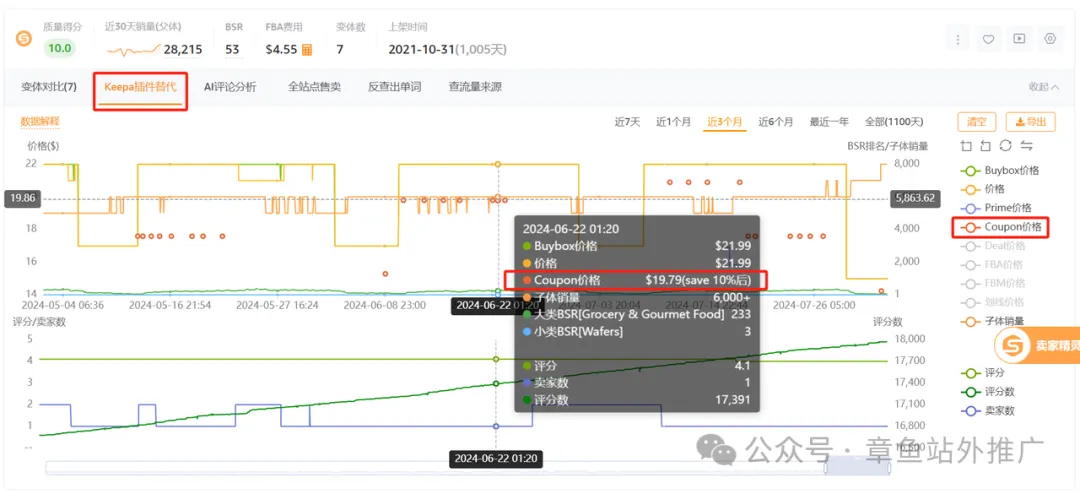1080x494 pixels.
Task: Select the 最近一年 time range
Action: [829, 122]
